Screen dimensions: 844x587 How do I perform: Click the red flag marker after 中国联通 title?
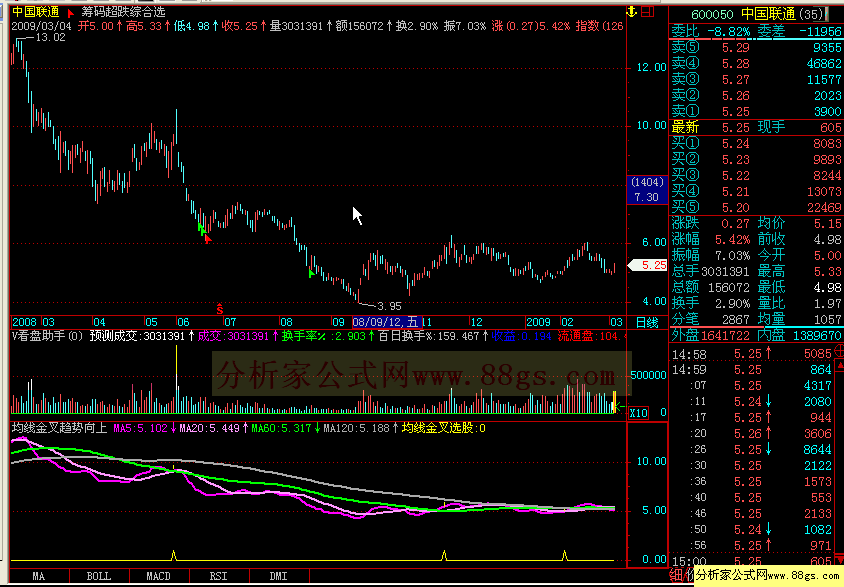click(71, 12)
